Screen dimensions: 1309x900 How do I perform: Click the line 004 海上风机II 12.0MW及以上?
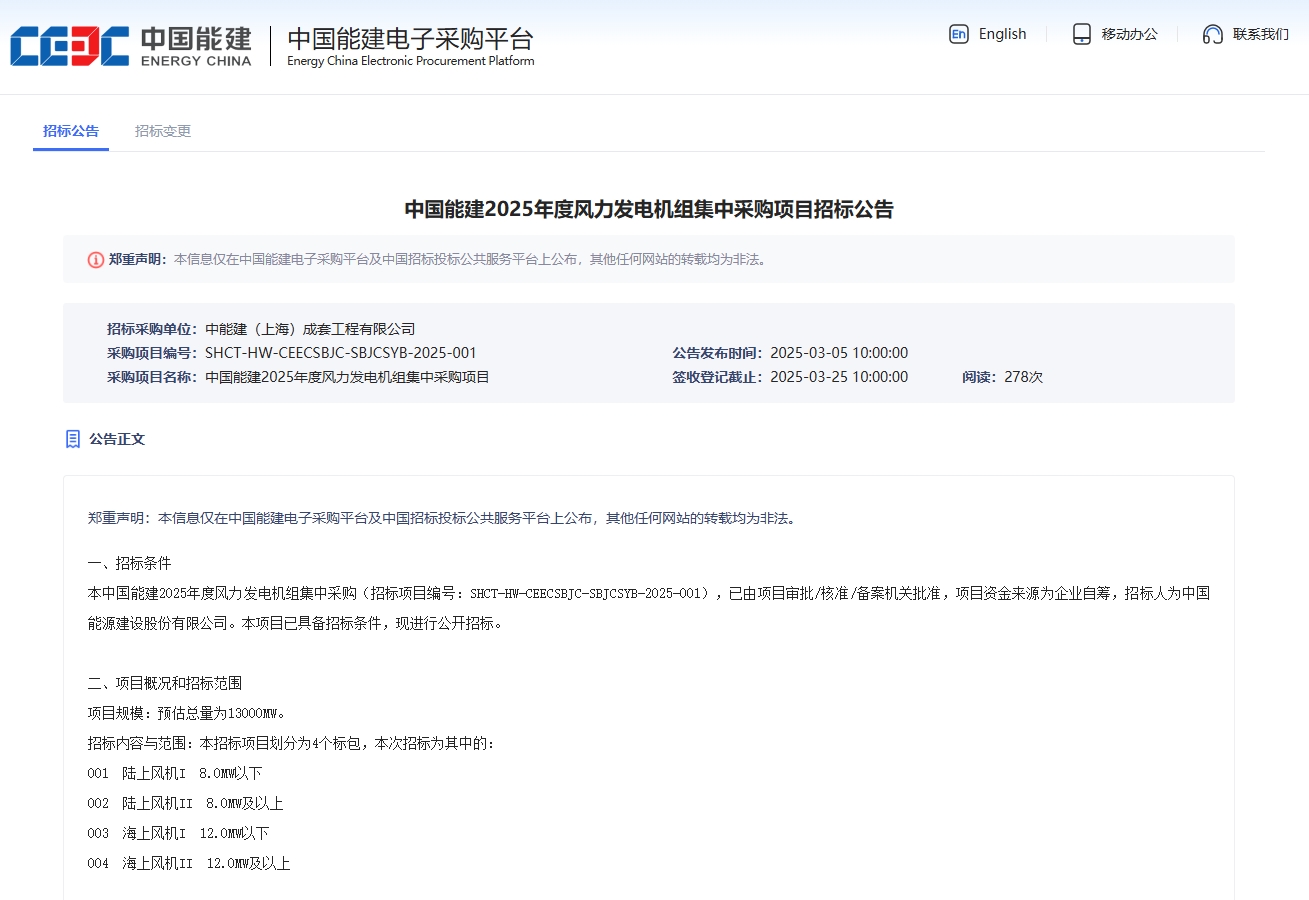(189, 863)
